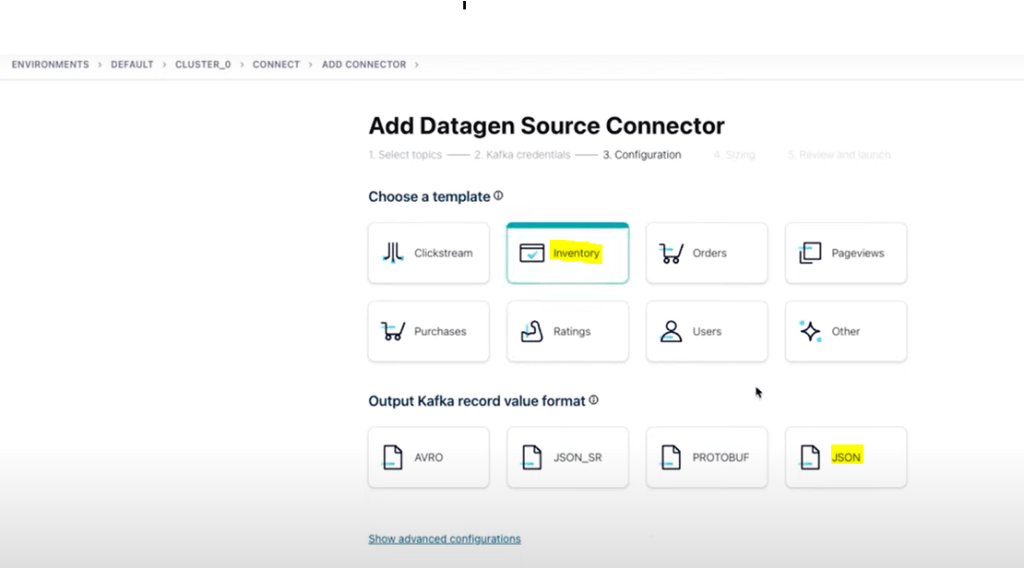Image resolution: width=1024 pixels, height=568 pixels.
Task: Pick the Pageviews template icon
Action: click(810, 253)
